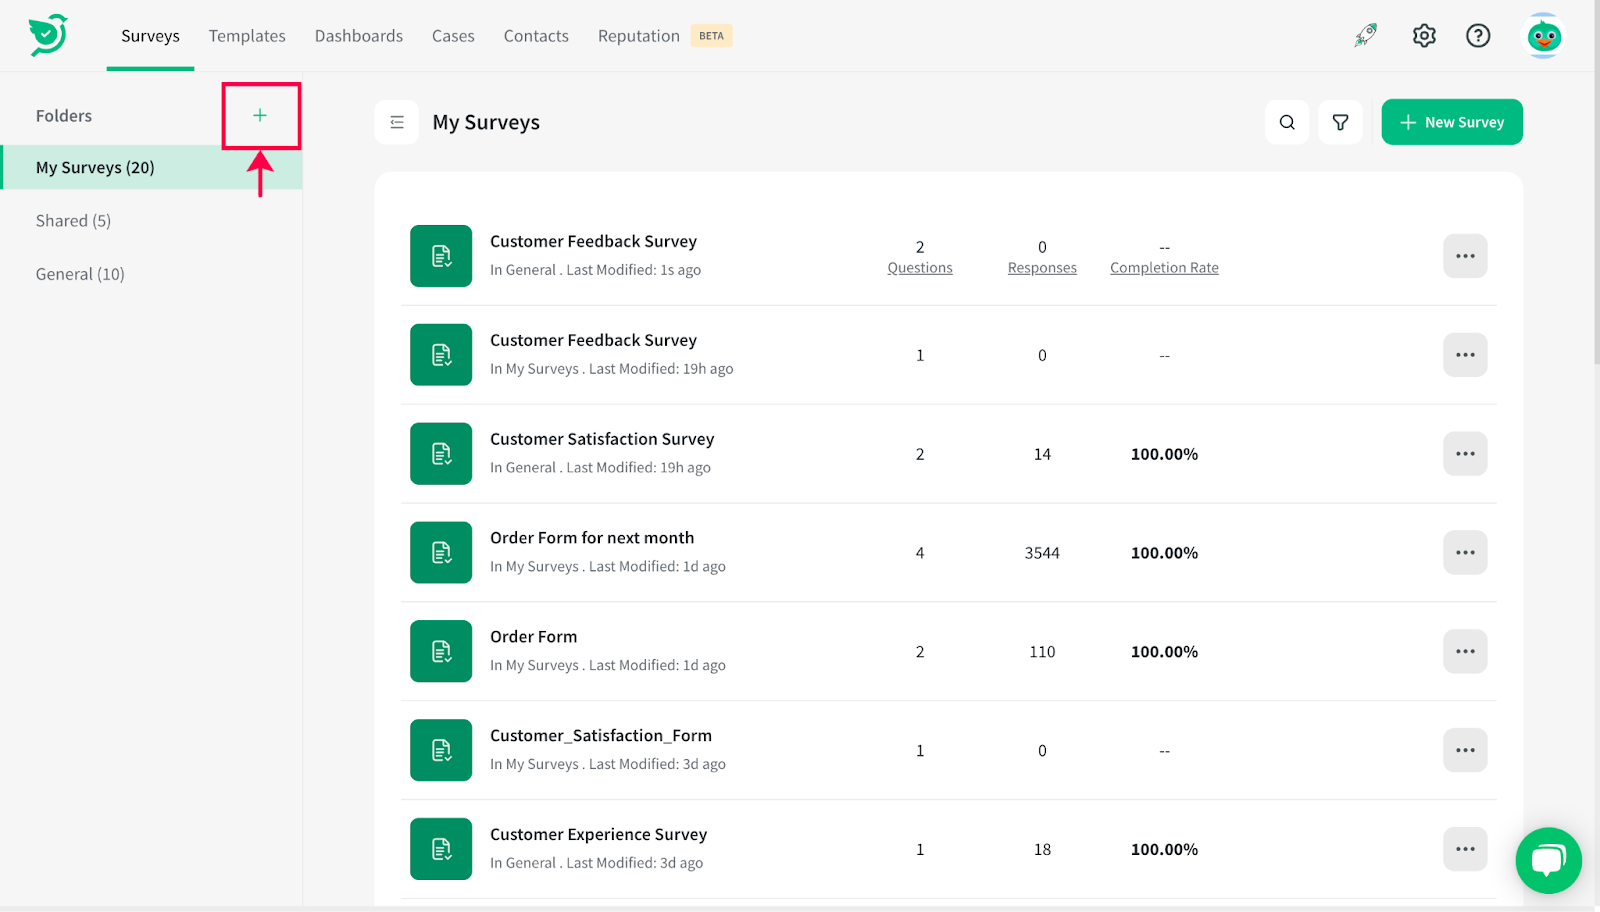This screenshot has width=1600, height=912.
Task: Open the three-dot menu for Customer_Satisfaction_Form
Action: (x=1465, y=750)
